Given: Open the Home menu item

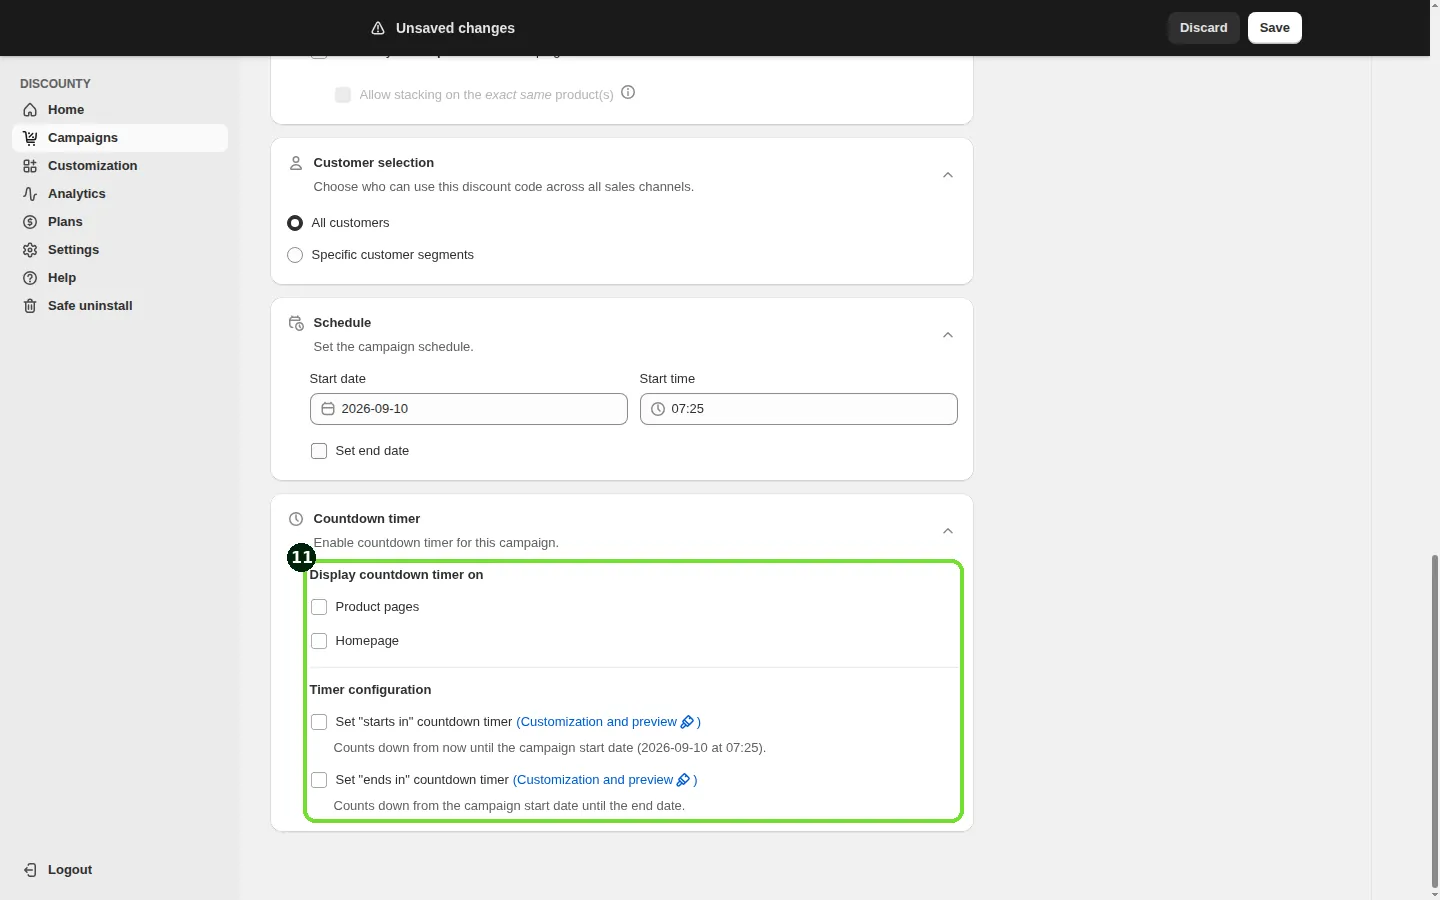Looking at the screenshot, I should [x=120, y=110].
